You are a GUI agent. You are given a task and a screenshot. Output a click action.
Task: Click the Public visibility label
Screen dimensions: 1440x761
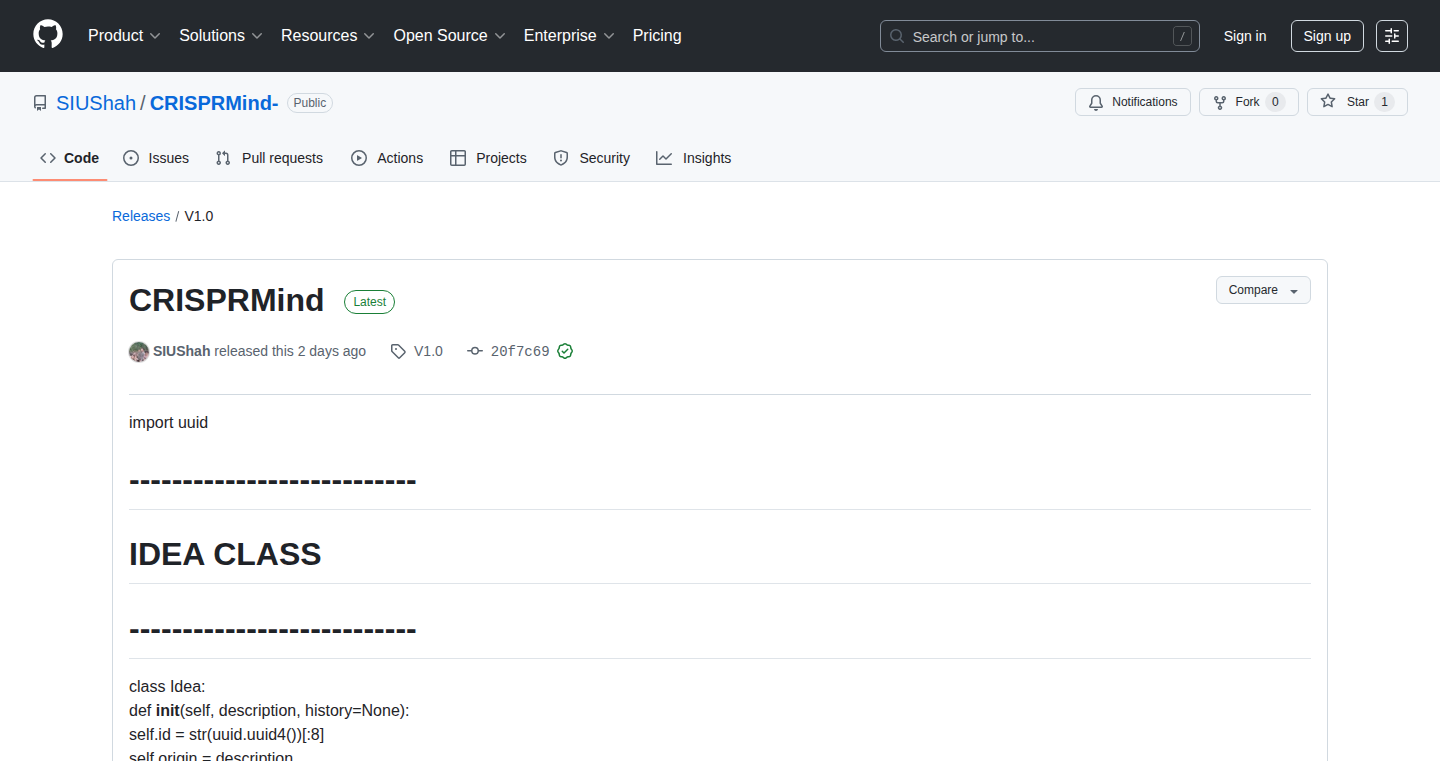(310, 103)
